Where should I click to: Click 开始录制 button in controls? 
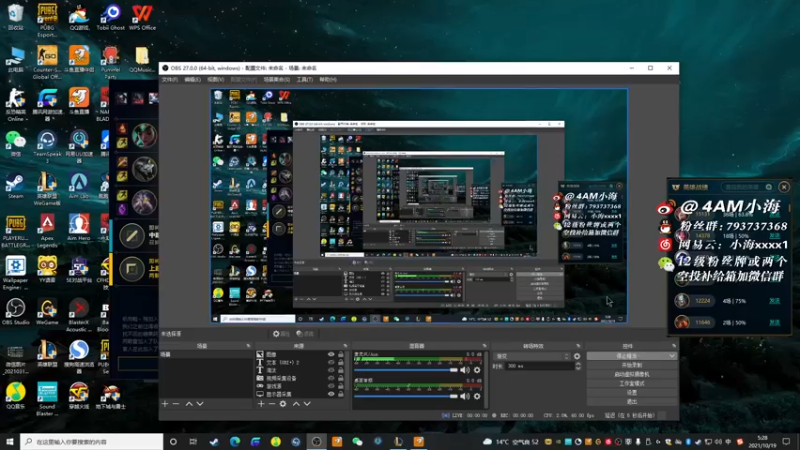[632, 365]
